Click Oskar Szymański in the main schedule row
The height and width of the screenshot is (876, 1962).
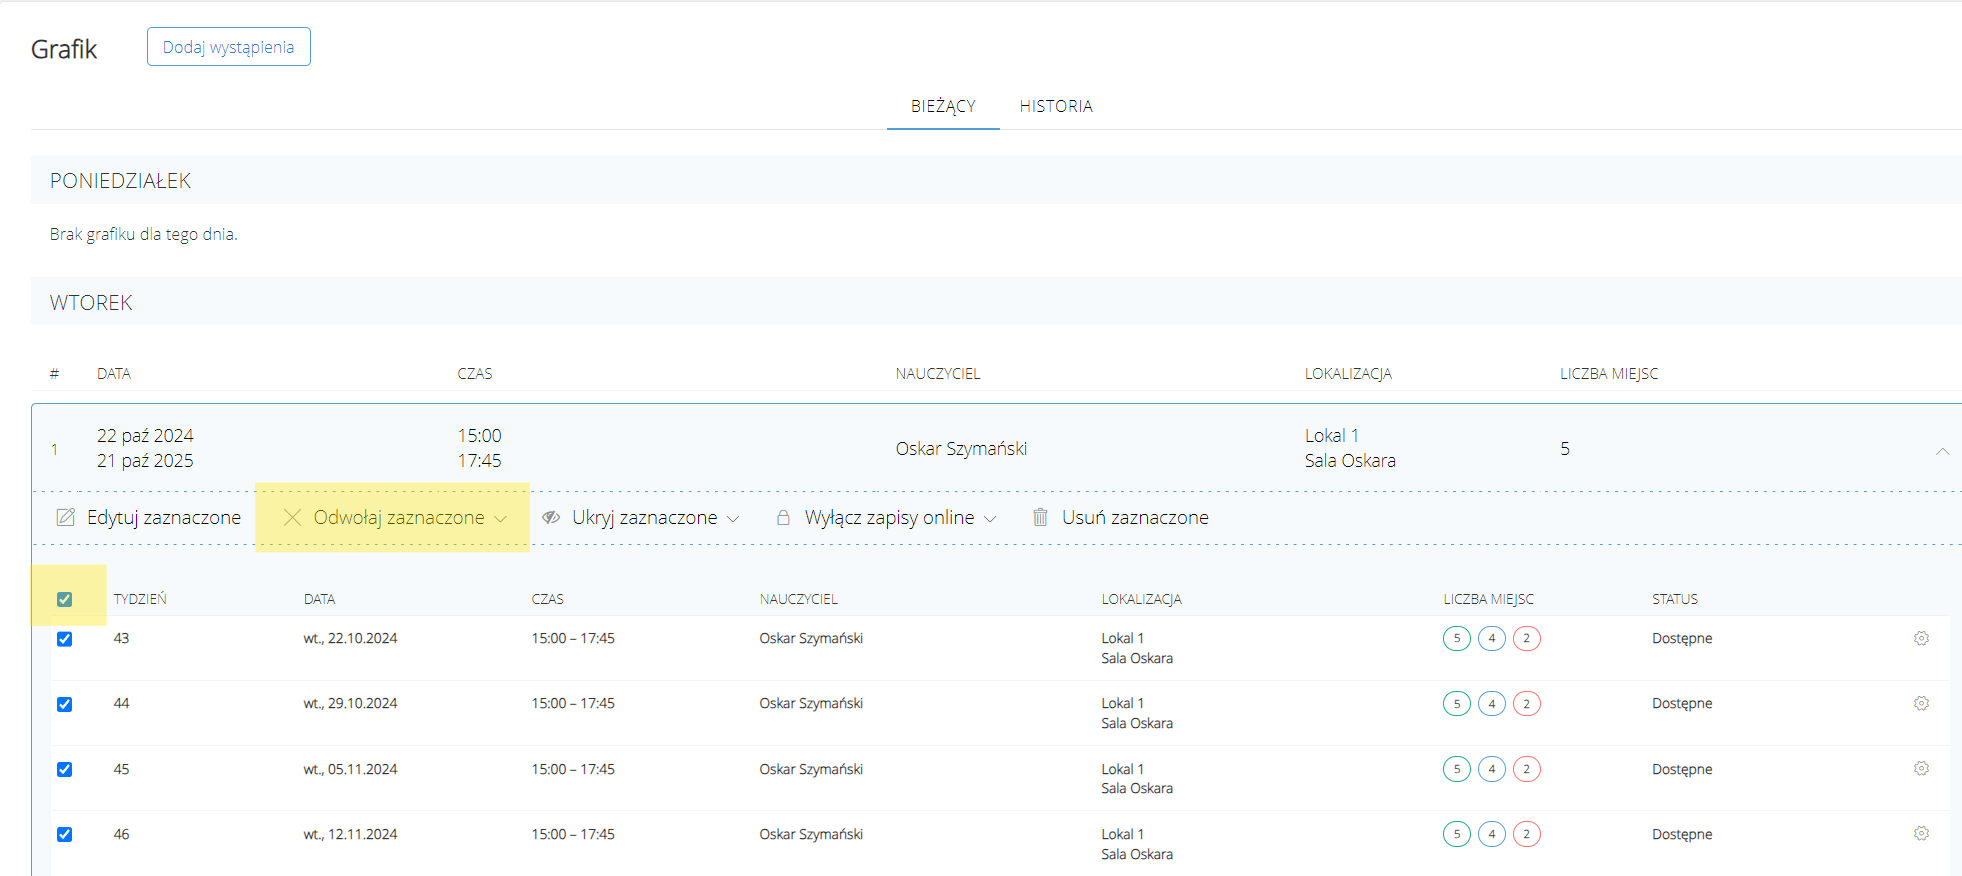point(961,448)
